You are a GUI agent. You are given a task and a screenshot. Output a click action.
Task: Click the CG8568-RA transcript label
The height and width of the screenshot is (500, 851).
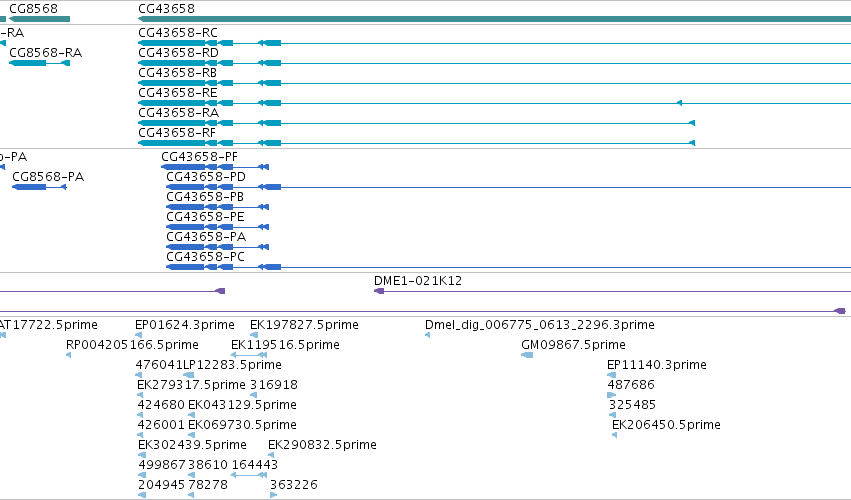(46, 53)
